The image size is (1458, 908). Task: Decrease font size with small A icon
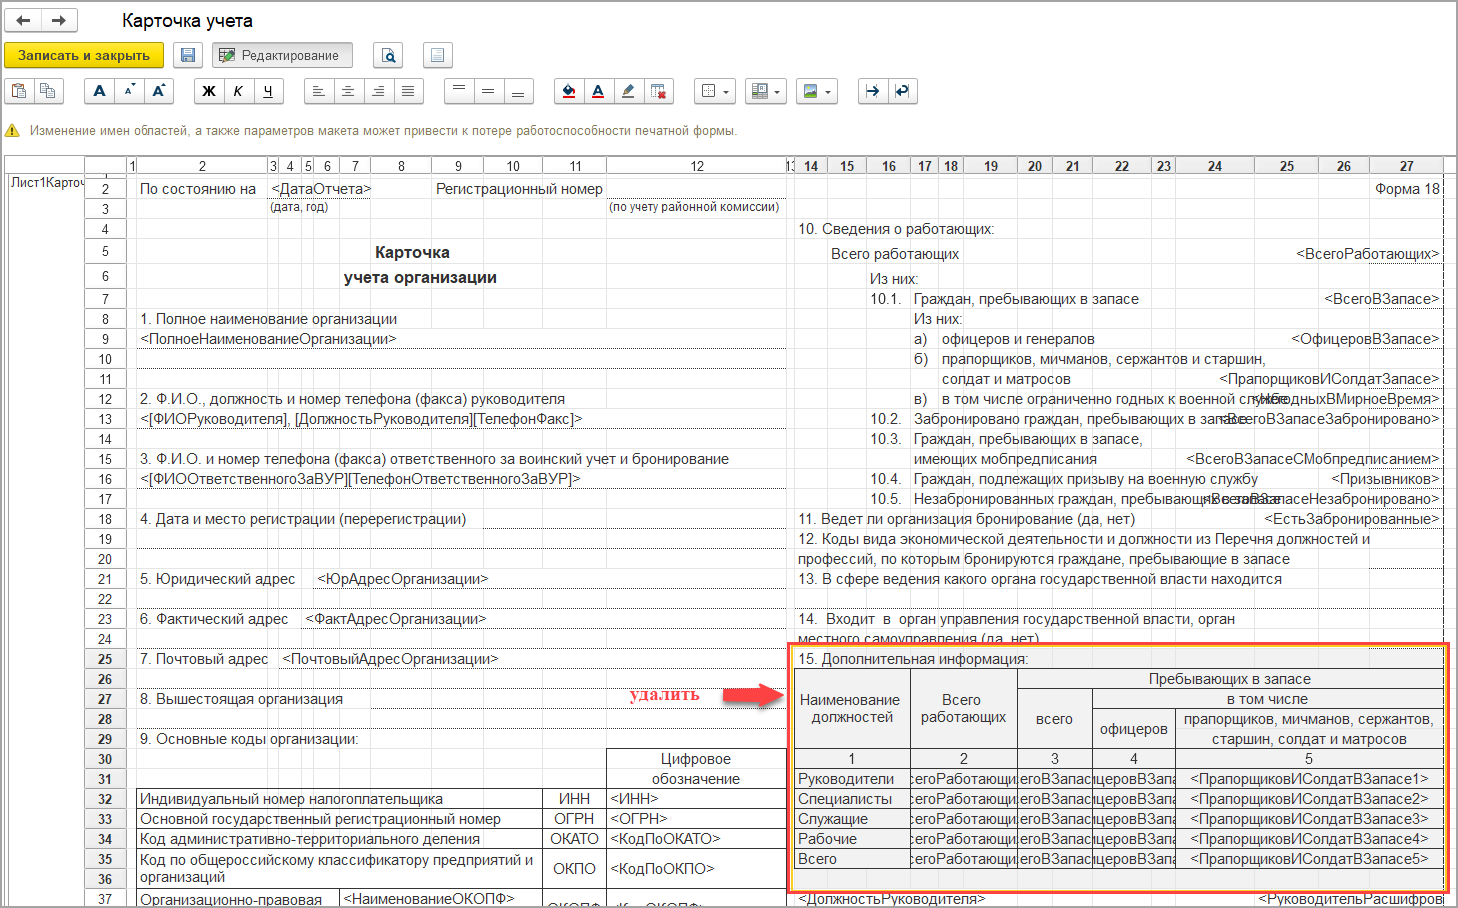point(129,91)
